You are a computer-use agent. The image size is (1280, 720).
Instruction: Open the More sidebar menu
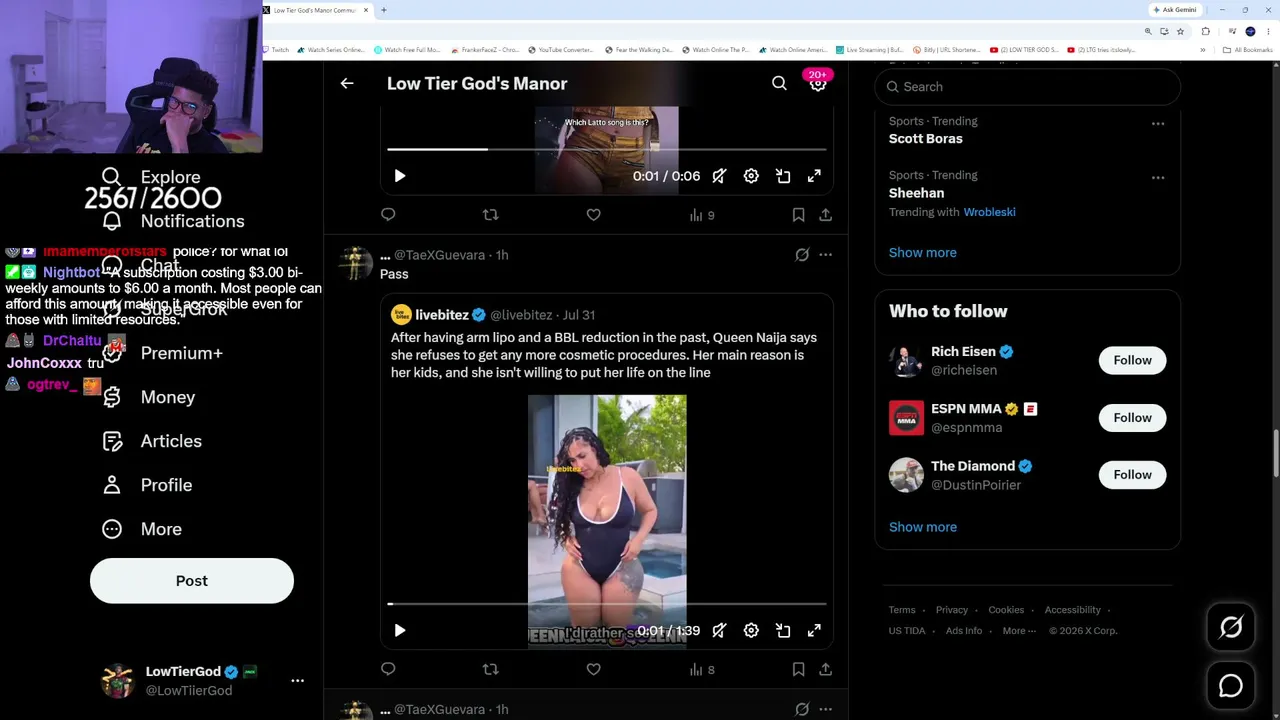pos(142,529)
